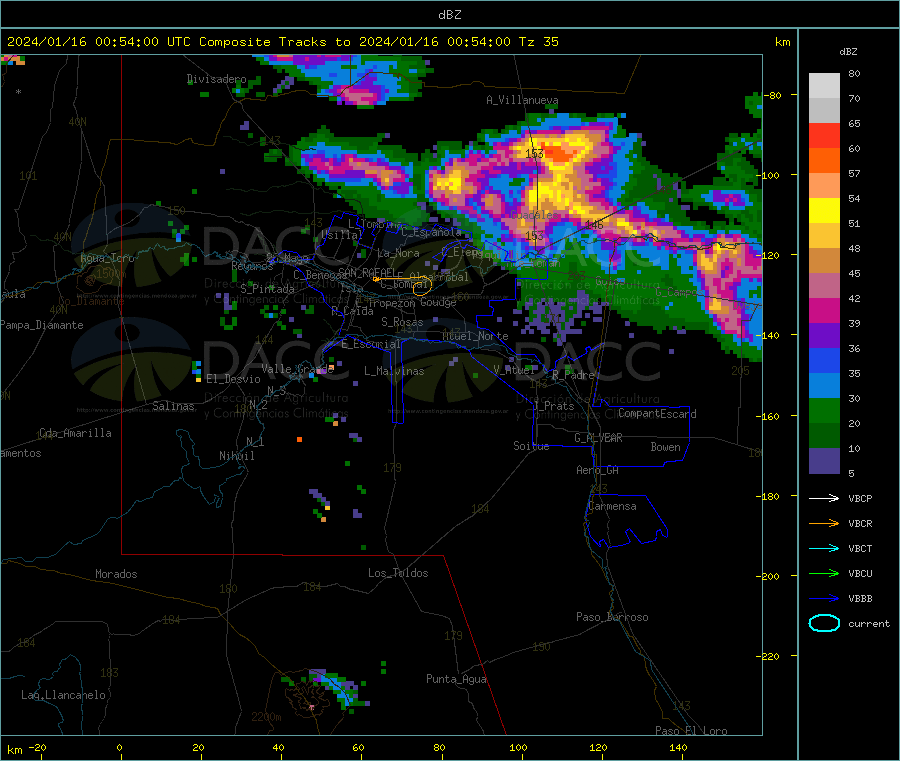Viewport: 900px width, 761px height.
Task: Click the purple swatch above label 36
Action: tap(824, 336)
